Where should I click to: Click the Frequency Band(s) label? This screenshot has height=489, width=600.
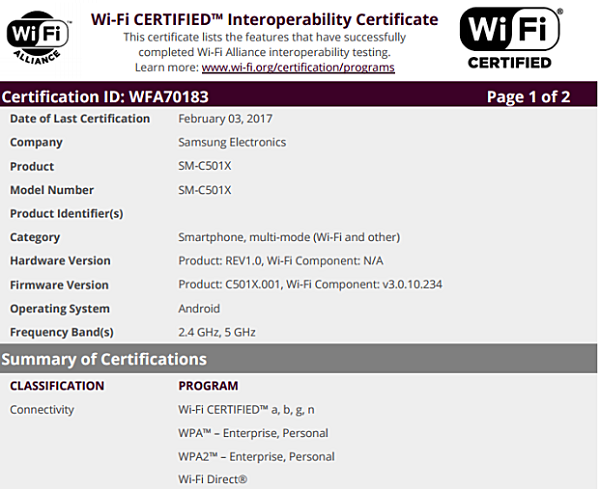click(x=62, y=332)
